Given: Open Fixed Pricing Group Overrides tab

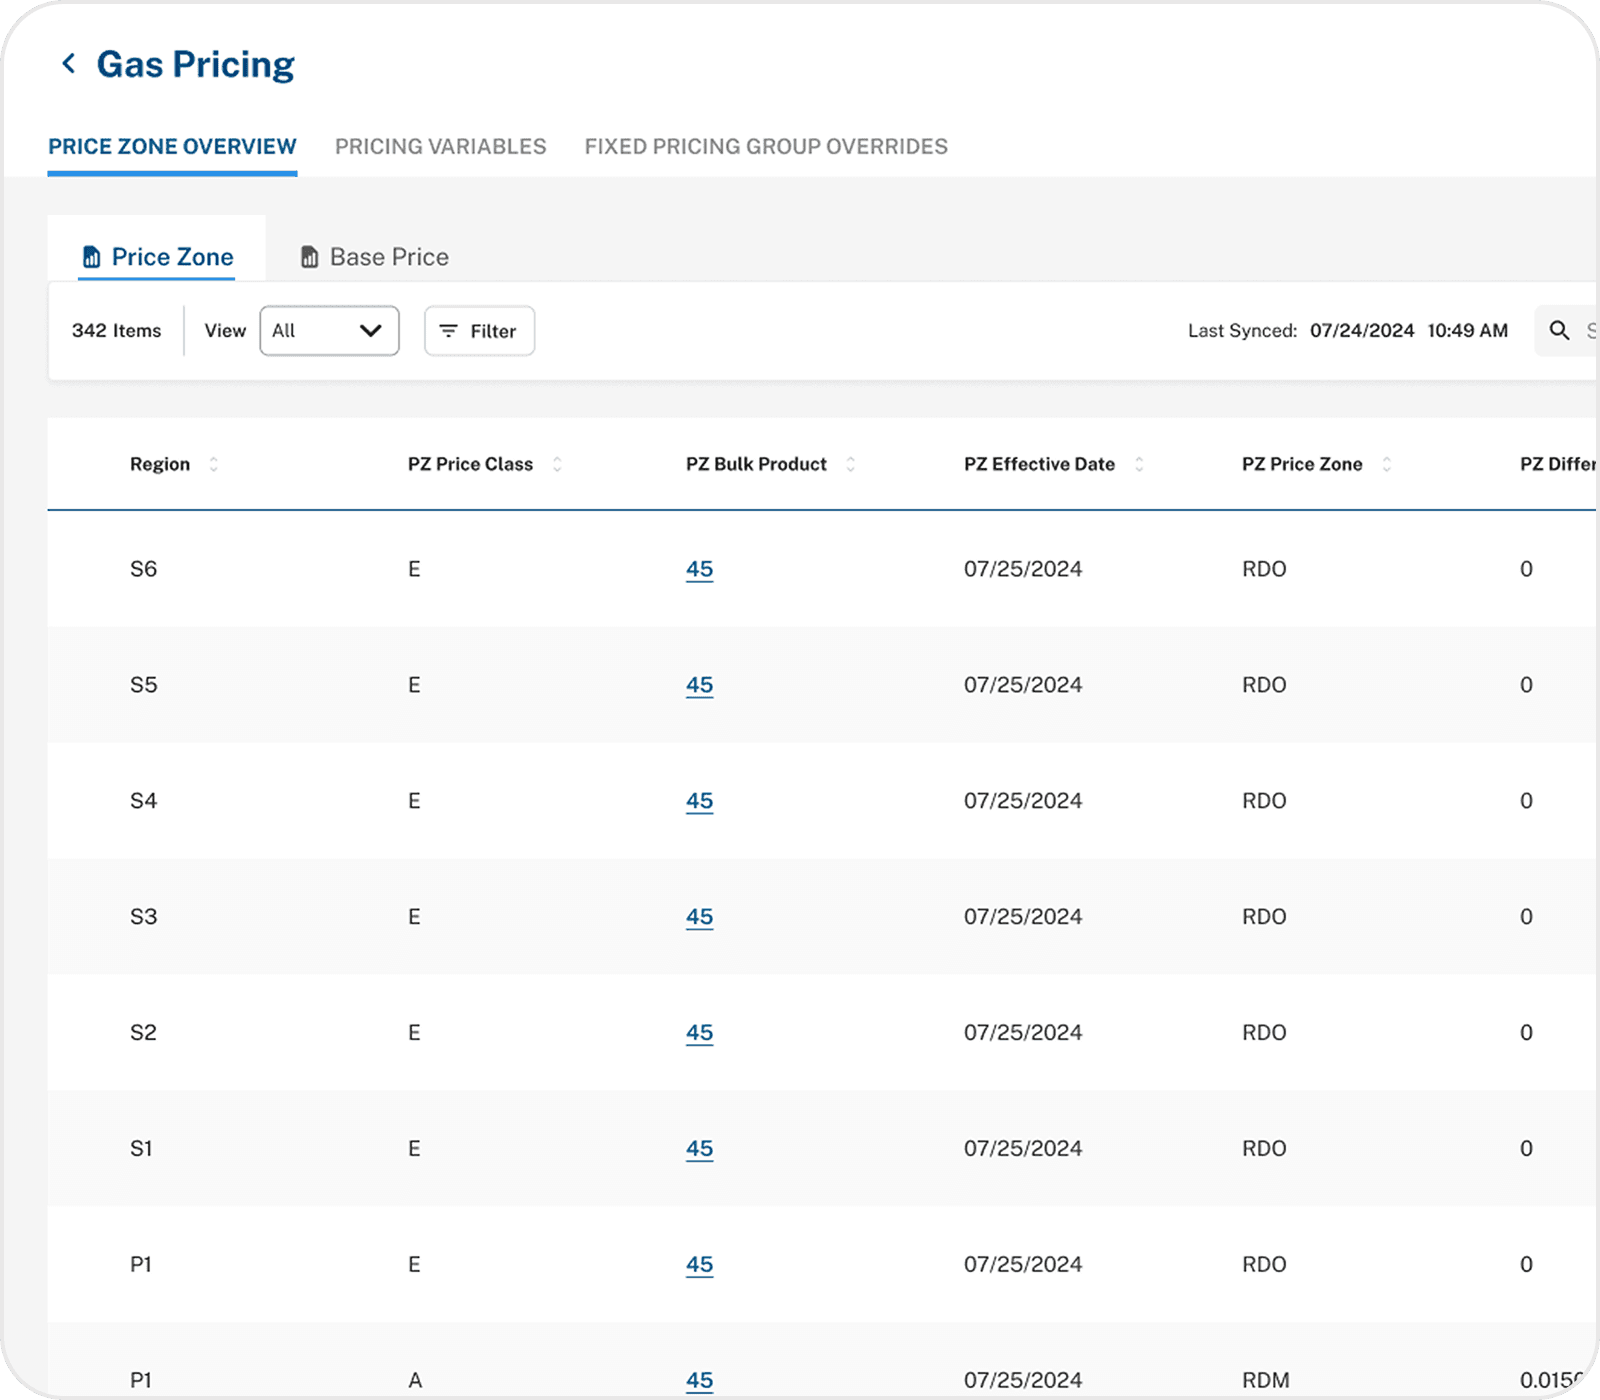Looking at the screenshot, I should pyautogui.click(x=766, y=146).
